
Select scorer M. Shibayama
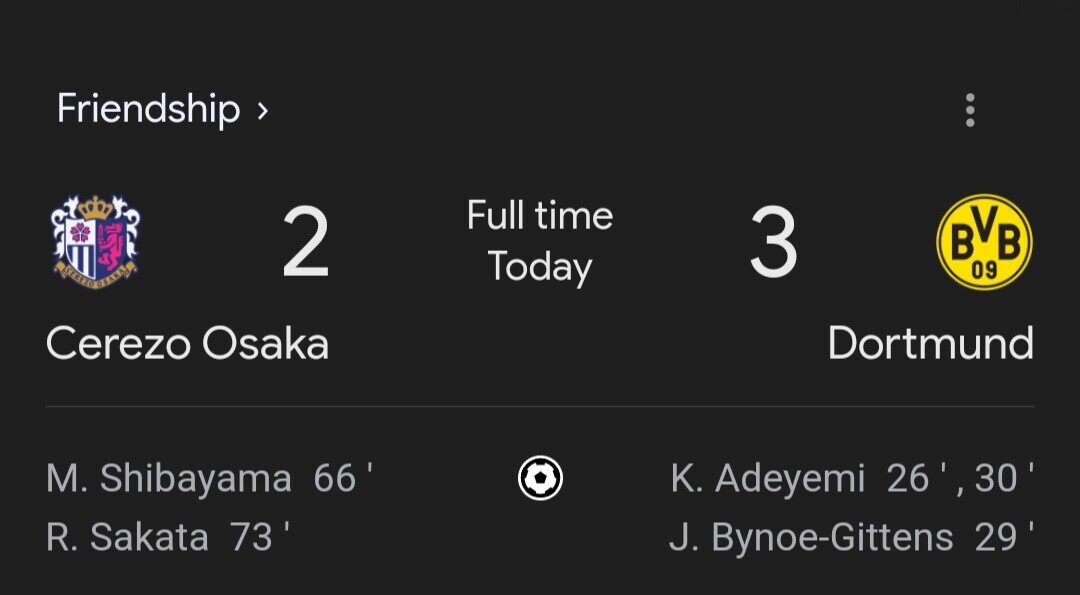pos(169,479)
